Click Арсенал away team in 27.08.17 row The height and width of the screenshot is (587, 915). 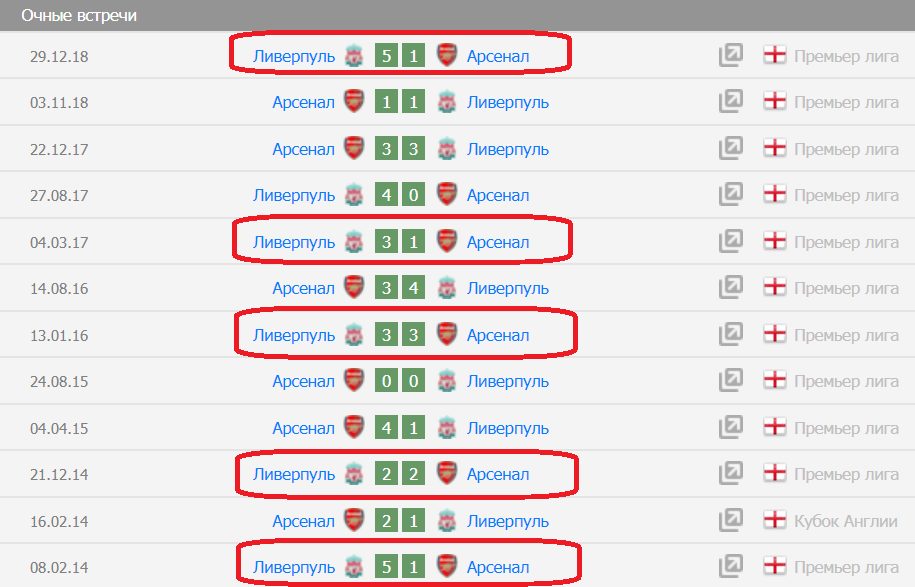(498, 195)
